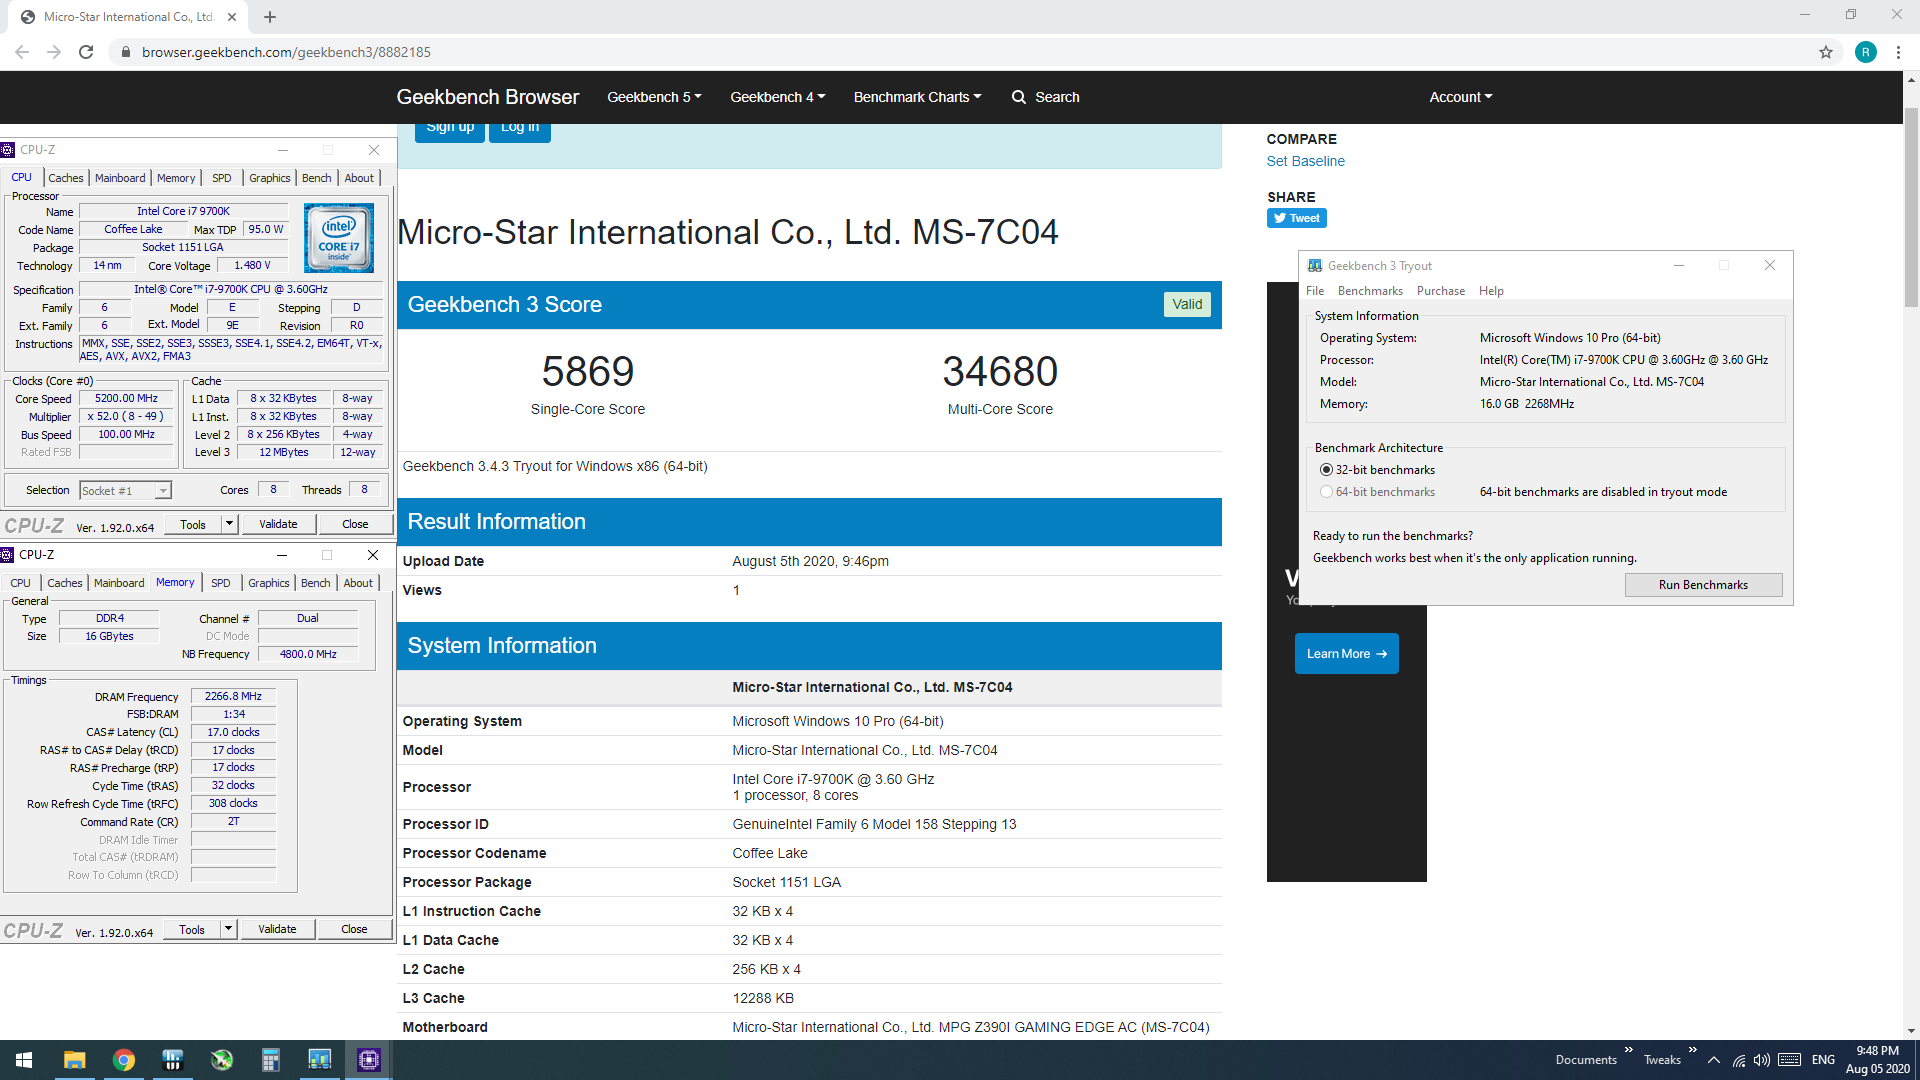Click the Learn More button
Viewport: 1920px width, 1080px height.
point(1346,654)
